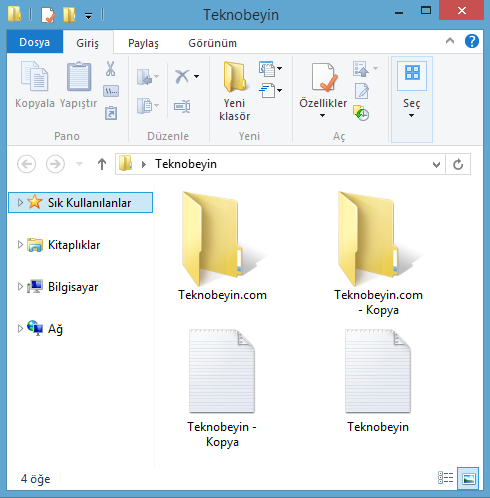Viewport: 490px width, 498px height.
Task: Select Sık Kullanılanlar in navigation pane
Action: 80,203
